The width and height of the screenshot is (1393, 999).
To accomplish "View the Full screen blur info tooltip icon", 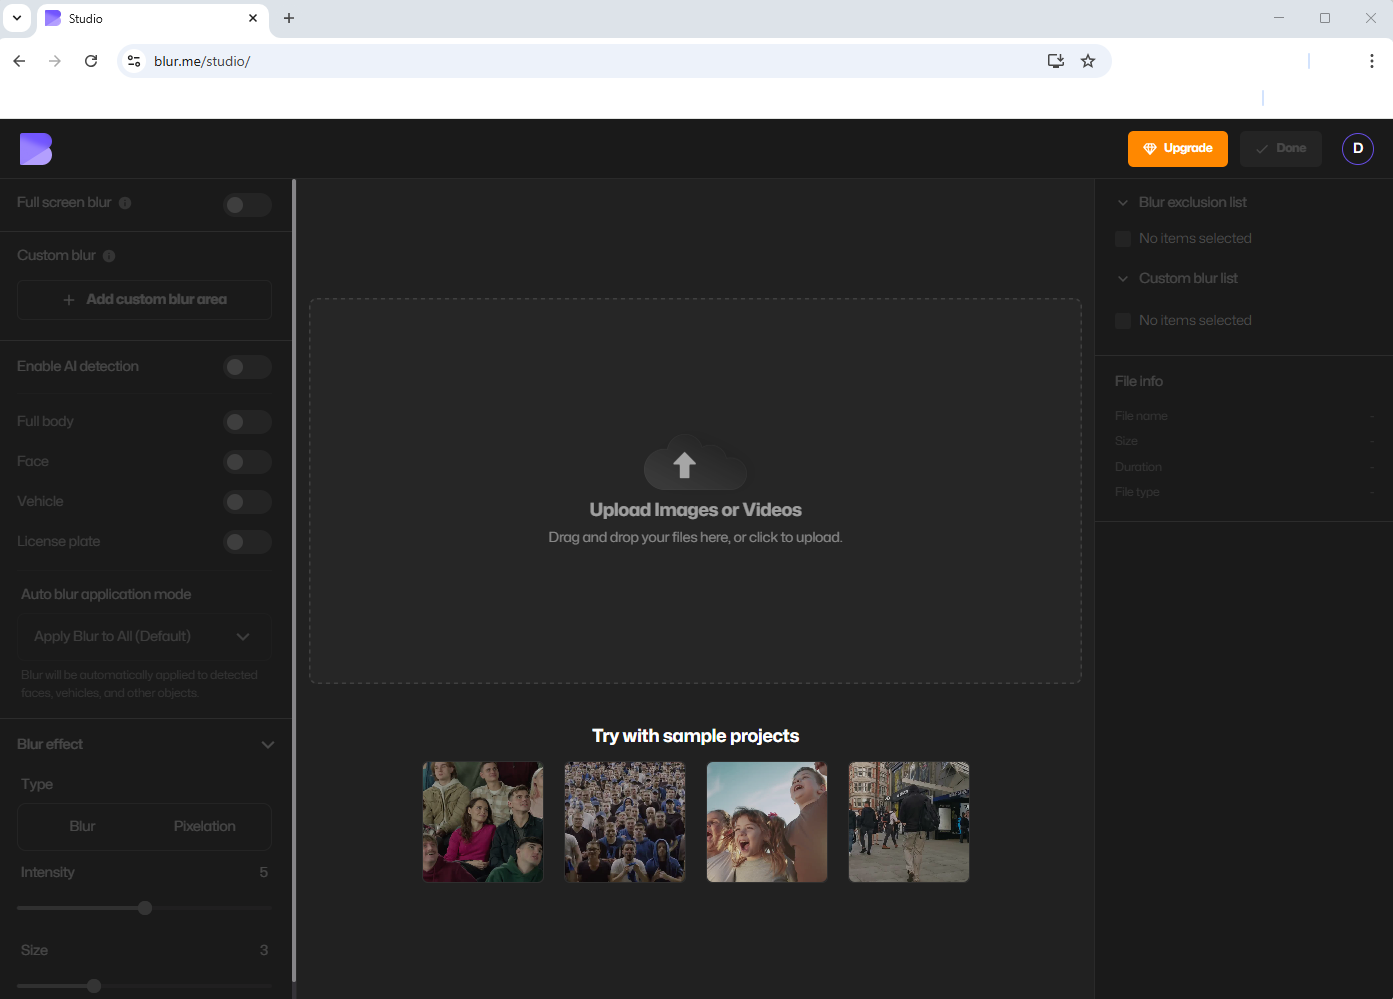I will pyautogui.click(x=125, y=202).
